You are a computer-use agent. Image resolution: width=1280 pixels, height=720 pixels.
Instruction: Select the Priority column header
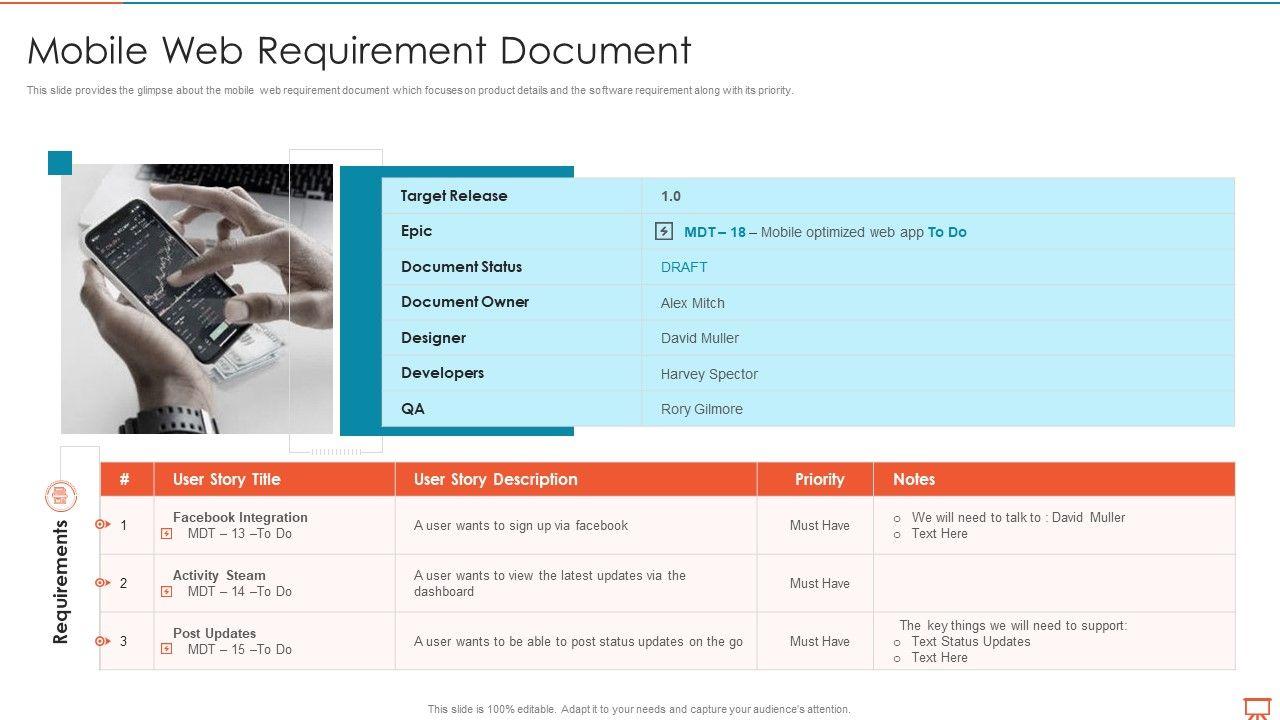[x=819, y=479]
